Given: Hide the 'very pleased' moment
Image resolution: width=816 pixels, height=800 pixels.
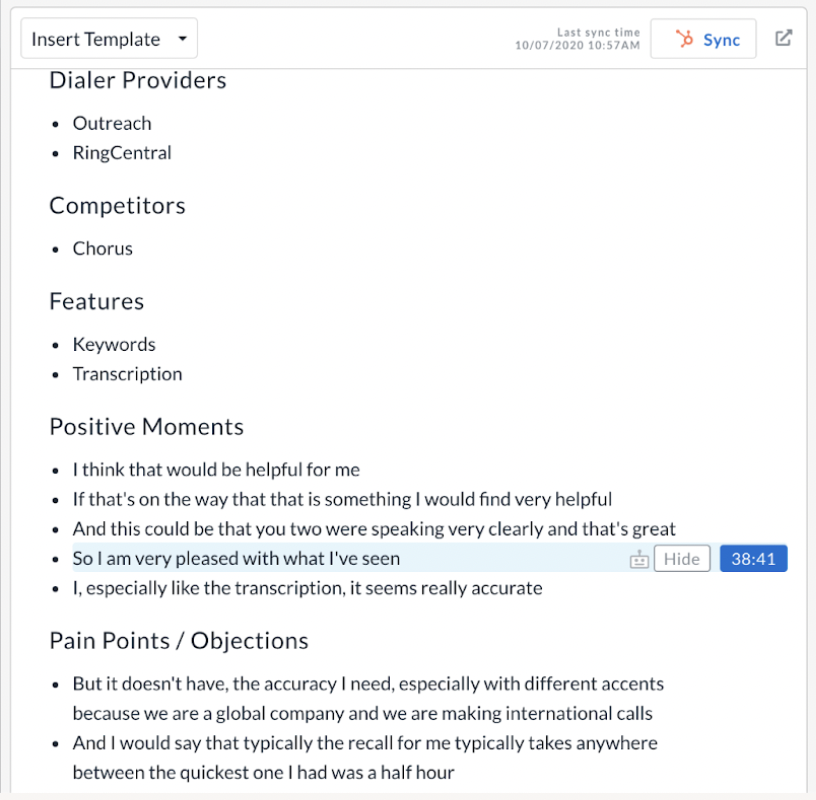Looking at the screenshot, I should [x=682, y=558].
